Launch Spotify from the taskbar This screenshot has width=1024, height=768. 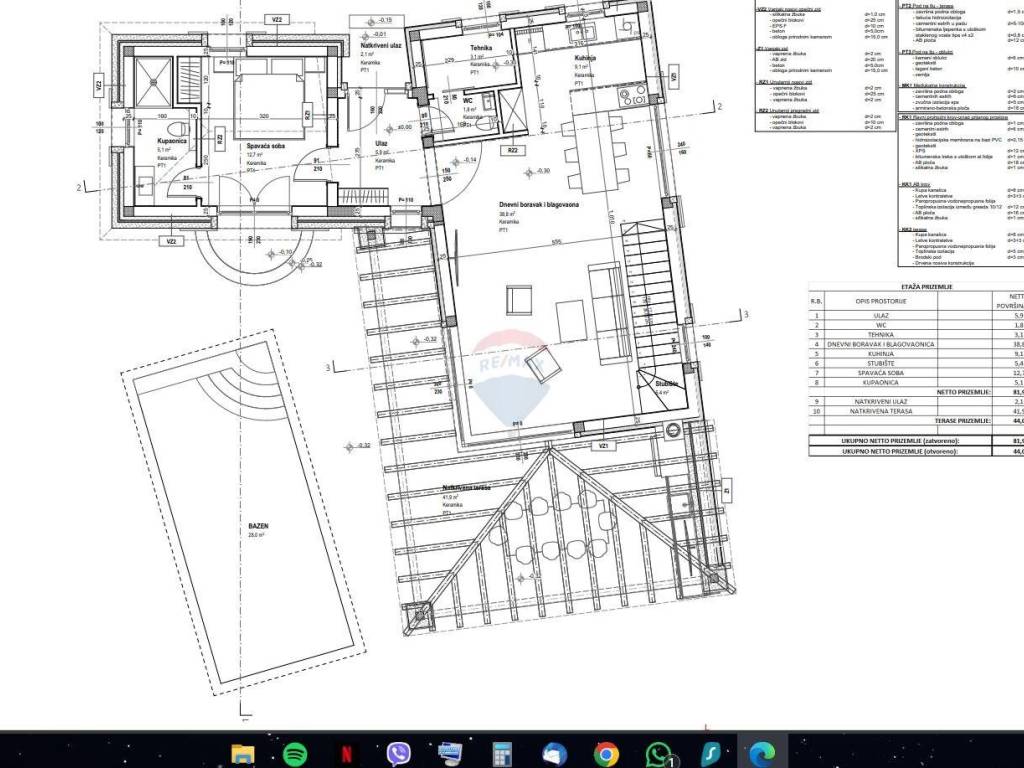294,753
